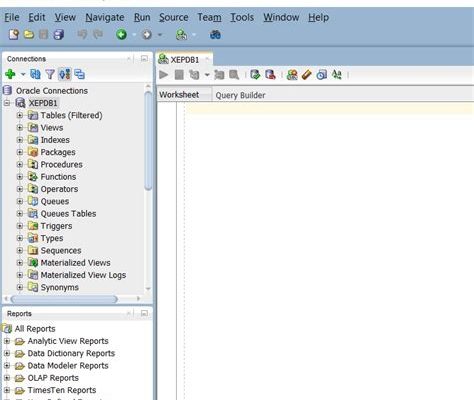Open the Source menu
This screenshot has width=474, height=400.
pos(173,17)
